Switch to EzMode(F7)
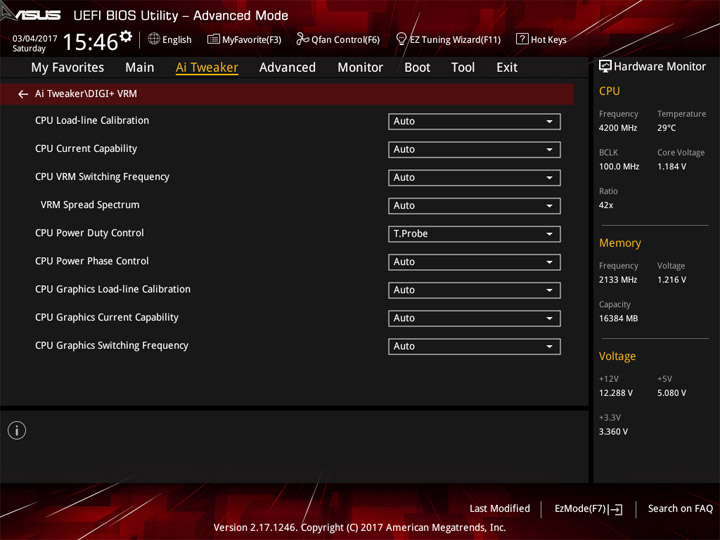This screenshot has height=540, width=720. pyautogui.click(x=581, y=509)
